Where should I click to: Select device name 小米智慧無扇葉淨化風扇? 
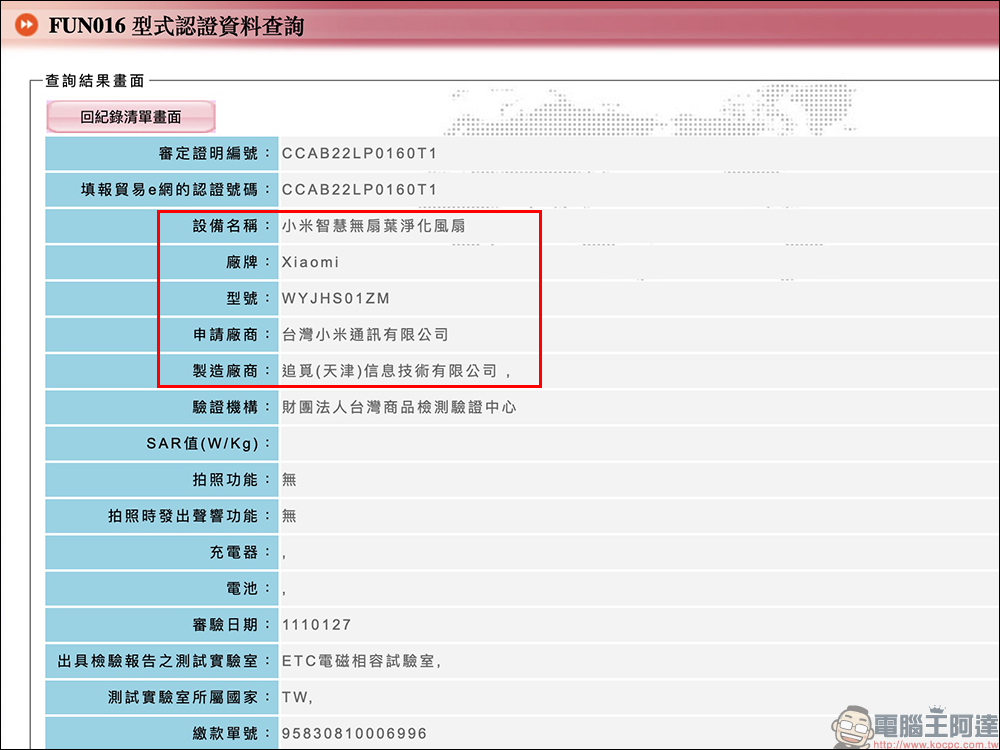pyautogui.click(x=374, y=226)
